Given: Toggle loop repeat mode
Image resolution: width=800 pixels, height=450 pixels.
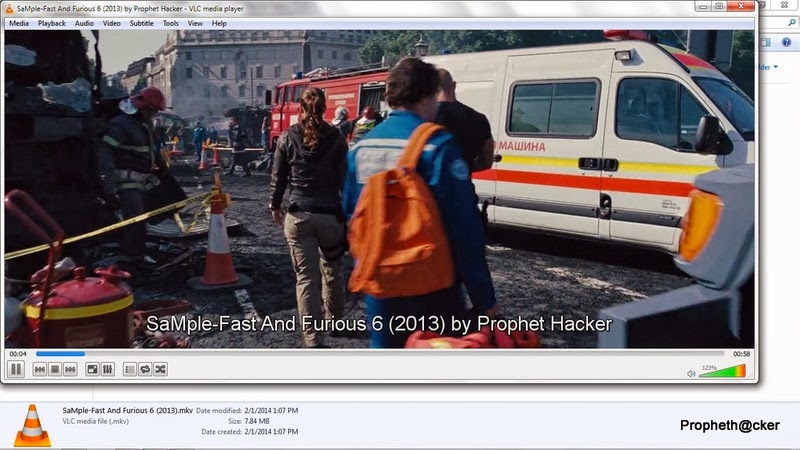Looking at the screenshot, I should (x=145, y=369).
